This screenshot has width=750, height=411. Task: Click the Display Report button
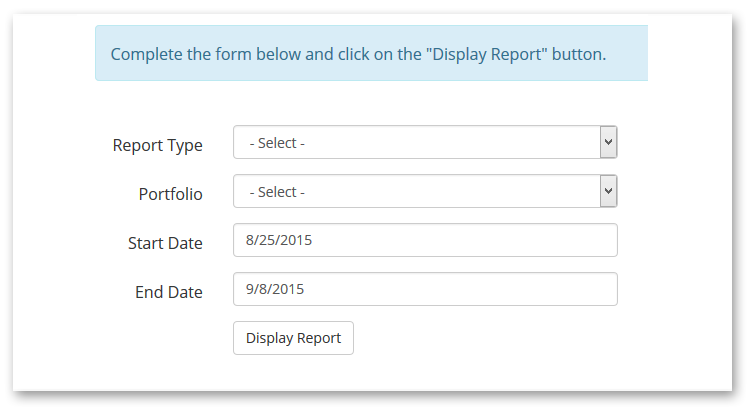click(x=293, y=338)
